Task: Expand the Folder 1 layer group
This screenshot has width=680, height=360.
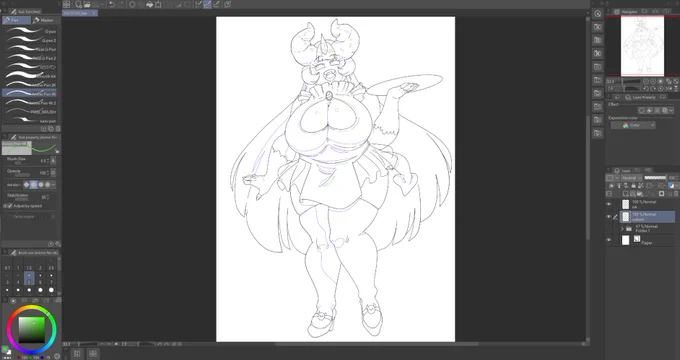Action: point(622,229)
